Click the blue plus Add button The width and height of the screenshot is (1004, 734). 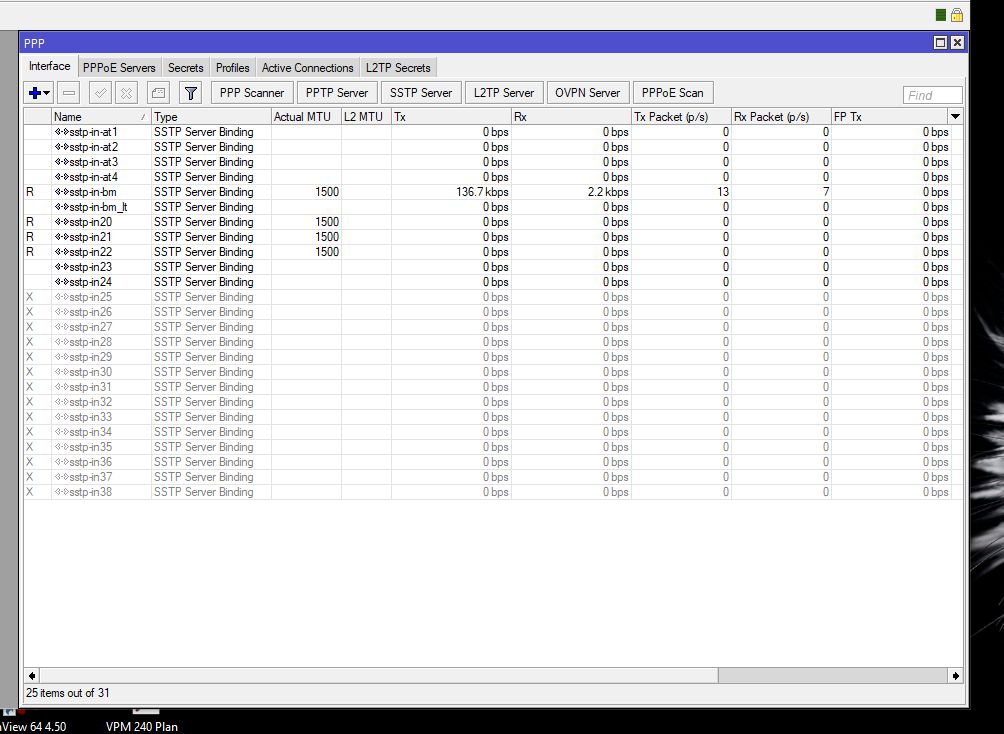(35, 93)
